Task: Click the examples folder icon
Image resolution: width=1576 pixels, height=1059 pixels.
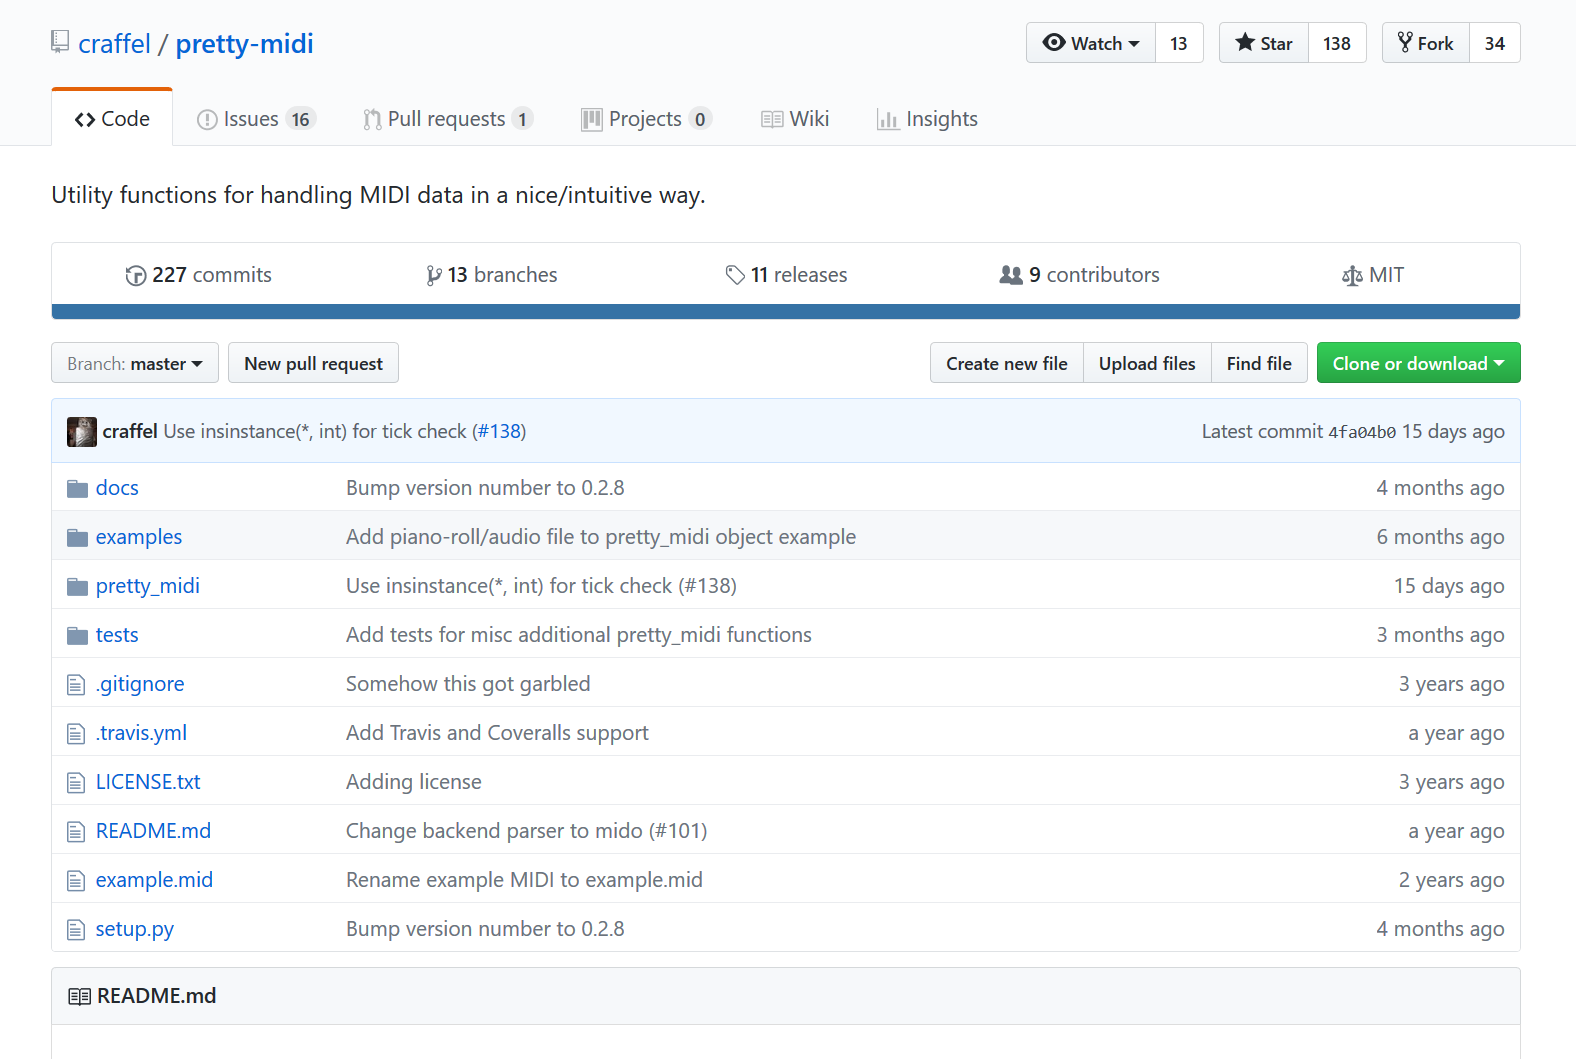Action: tap(77, 537)
